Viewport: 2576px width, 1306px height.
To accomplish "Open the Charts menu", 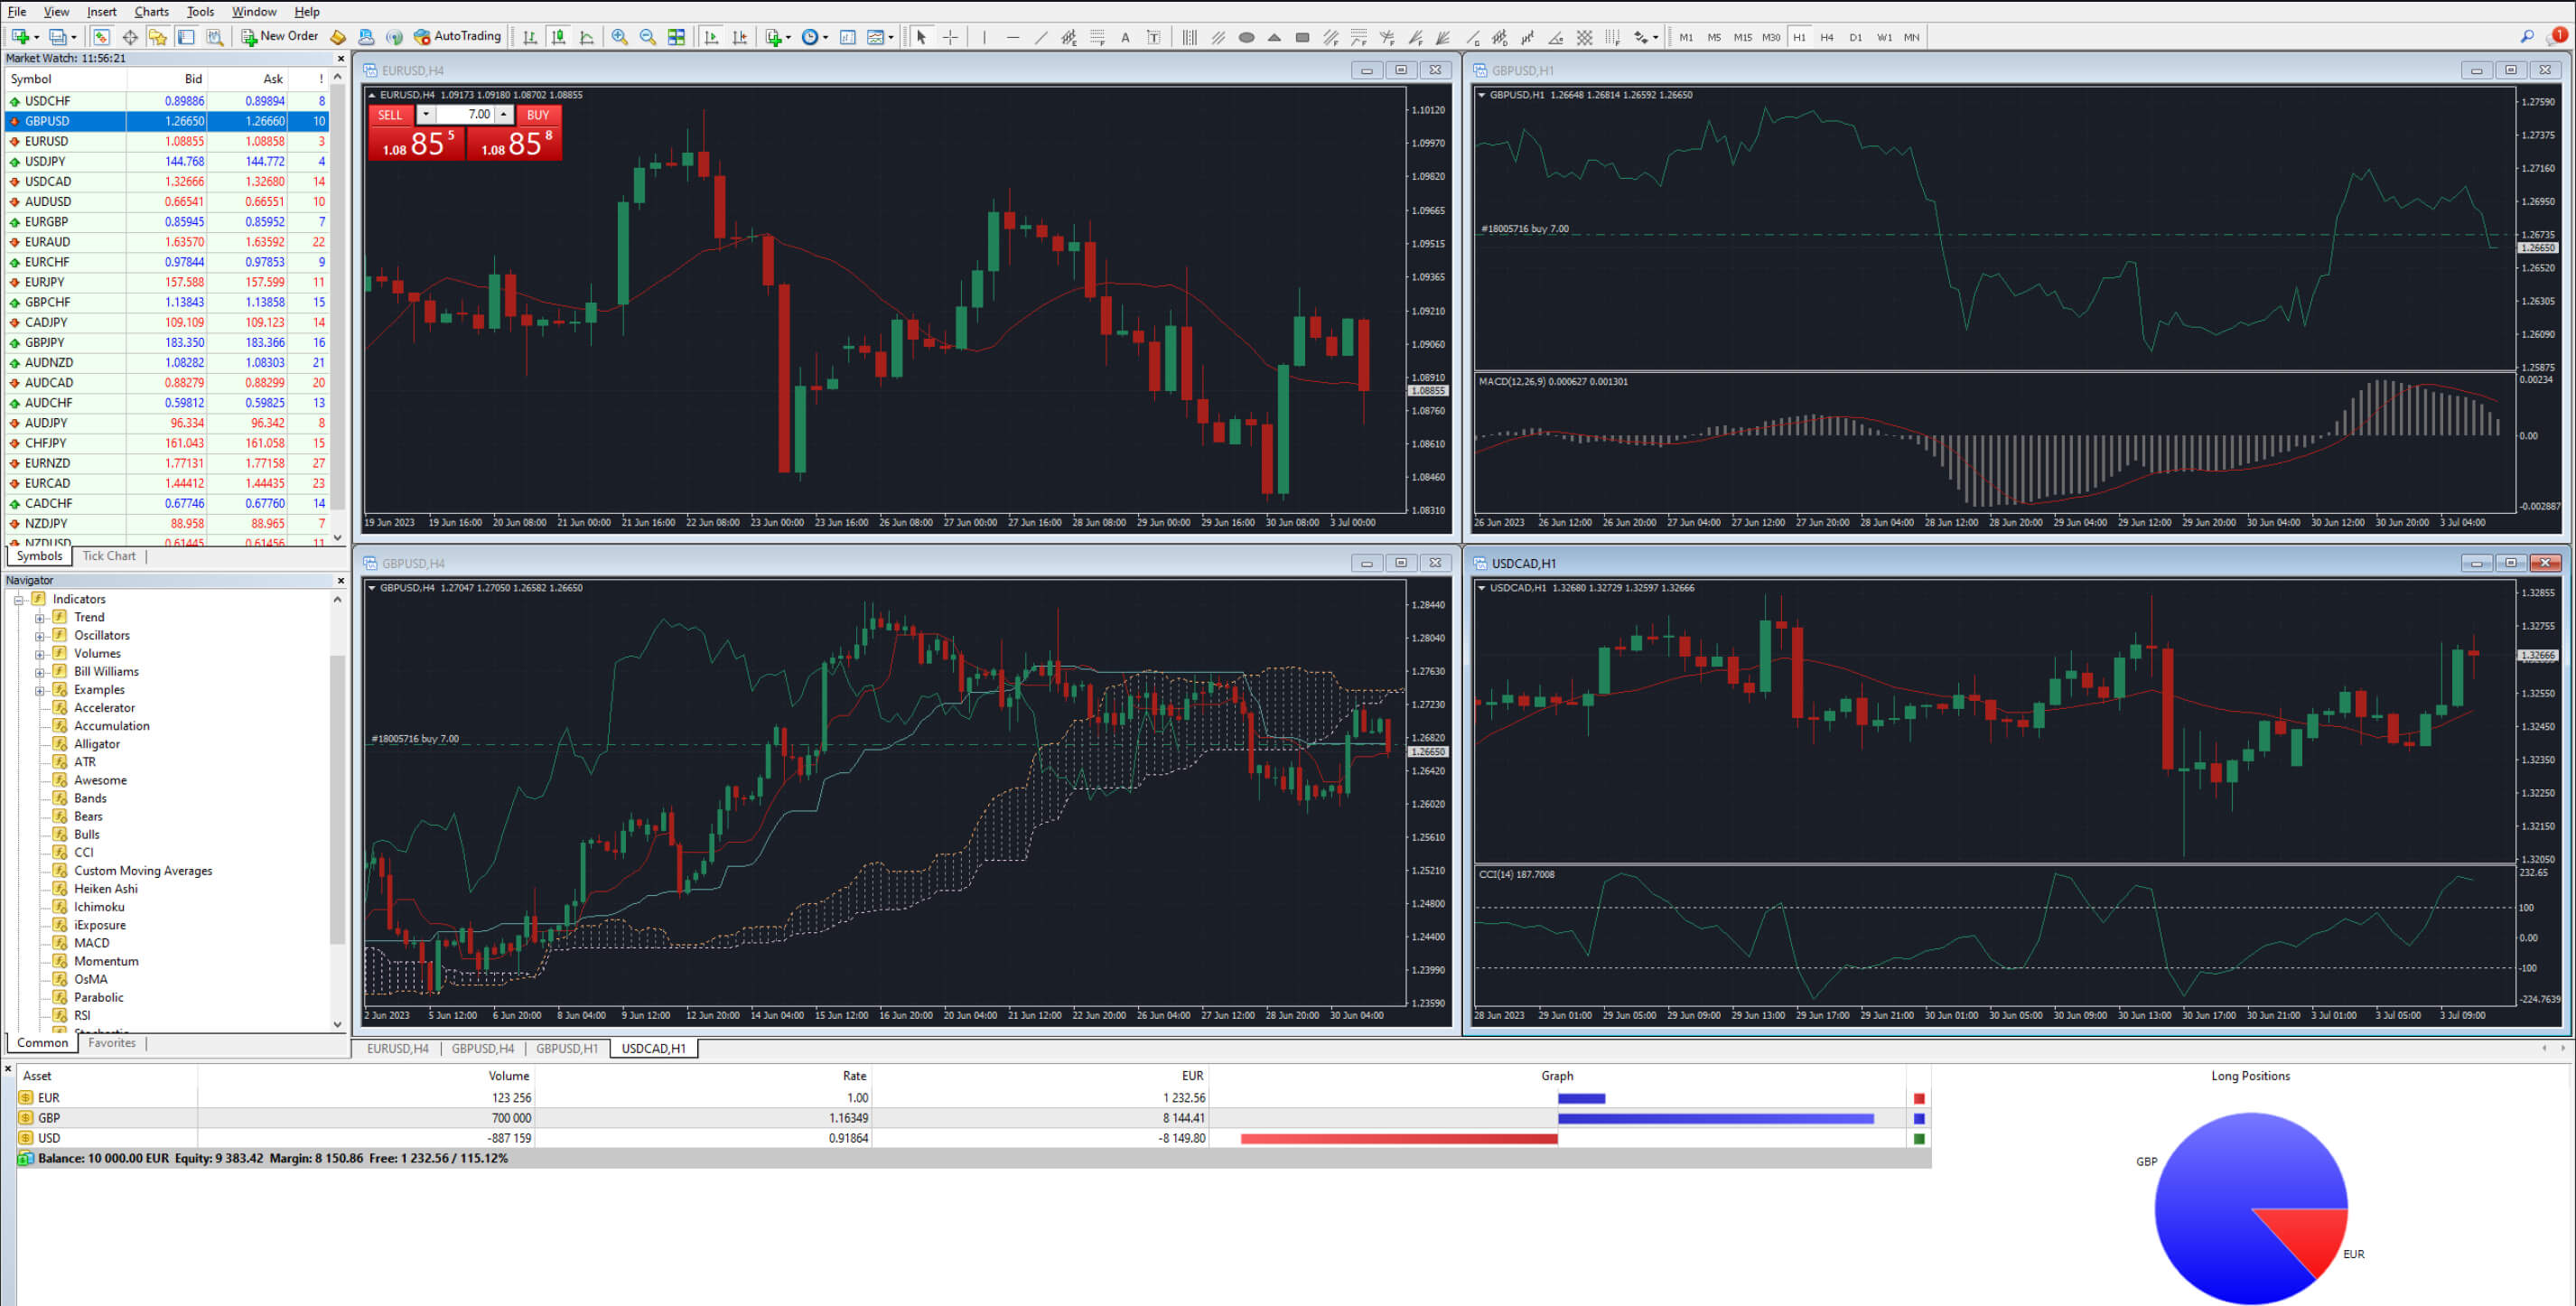I will pos(151,11).
